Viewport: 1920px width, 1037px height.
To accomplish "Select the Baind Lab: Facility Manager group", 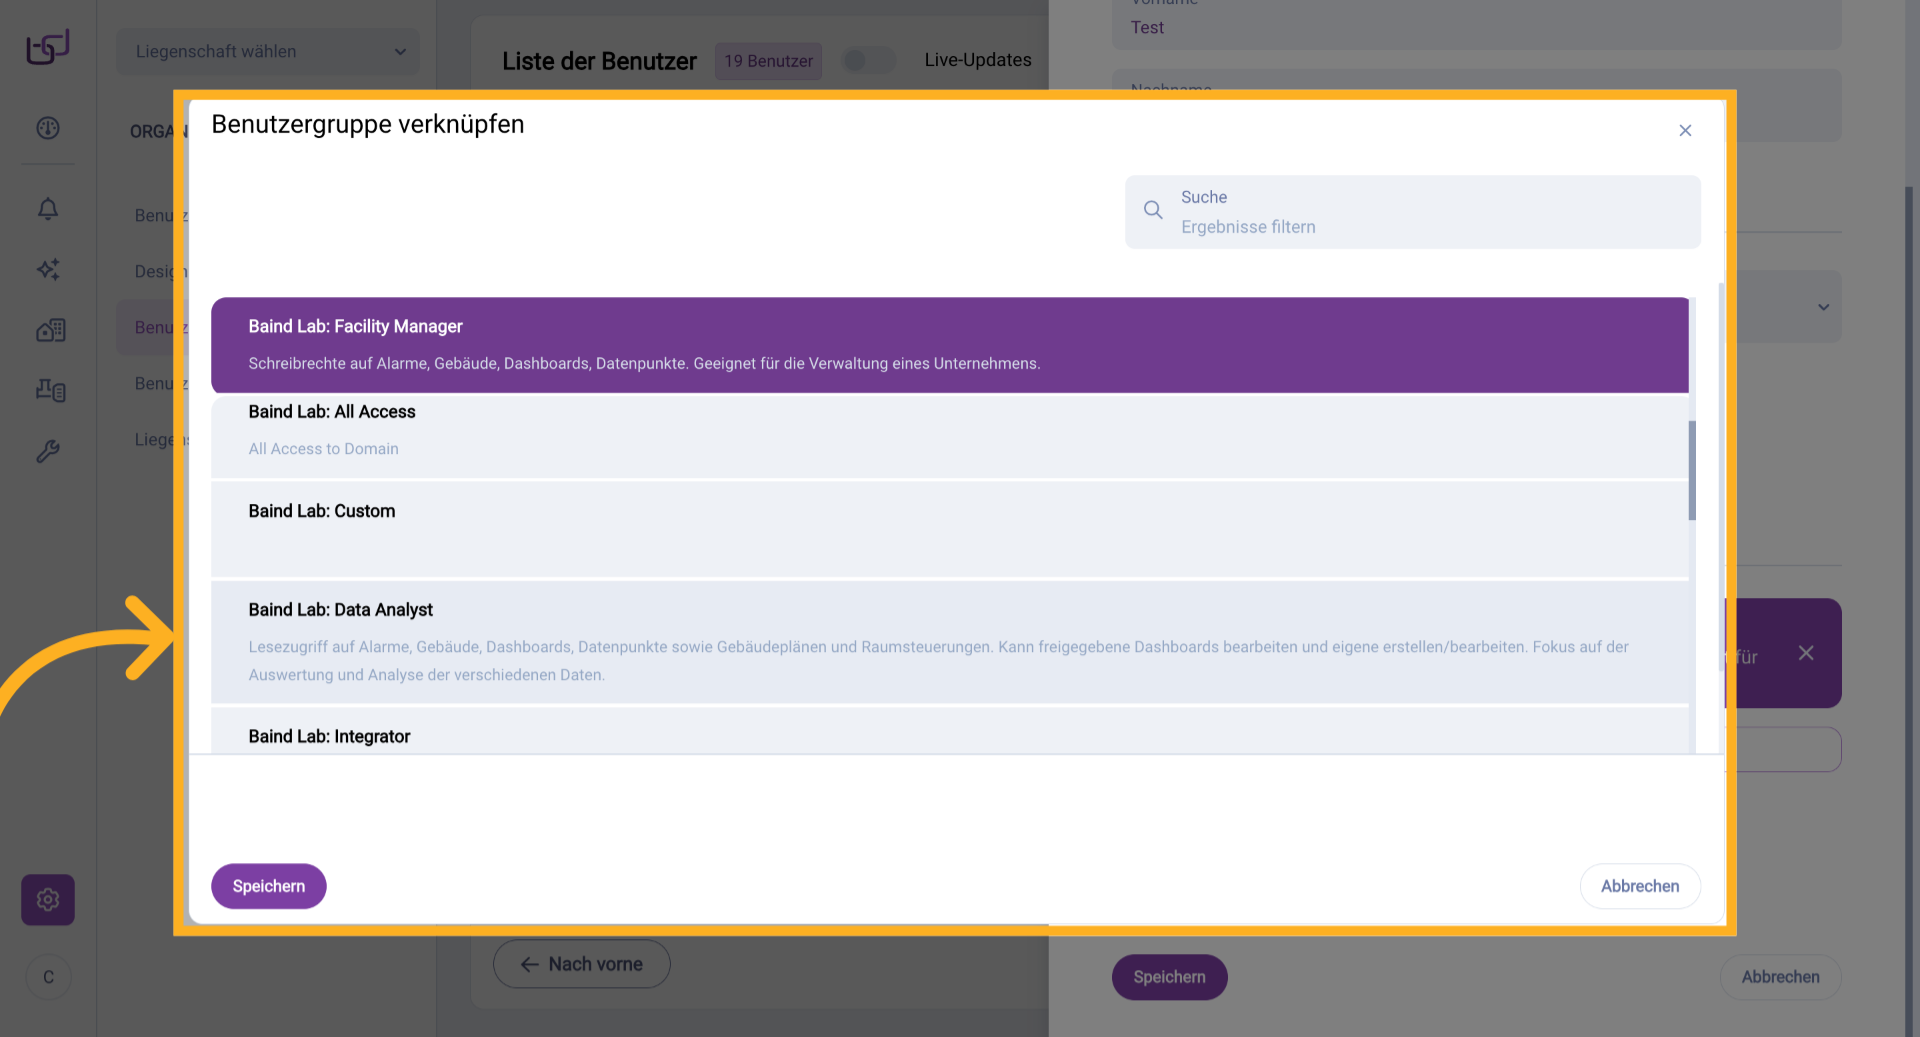I will [949, 344].
